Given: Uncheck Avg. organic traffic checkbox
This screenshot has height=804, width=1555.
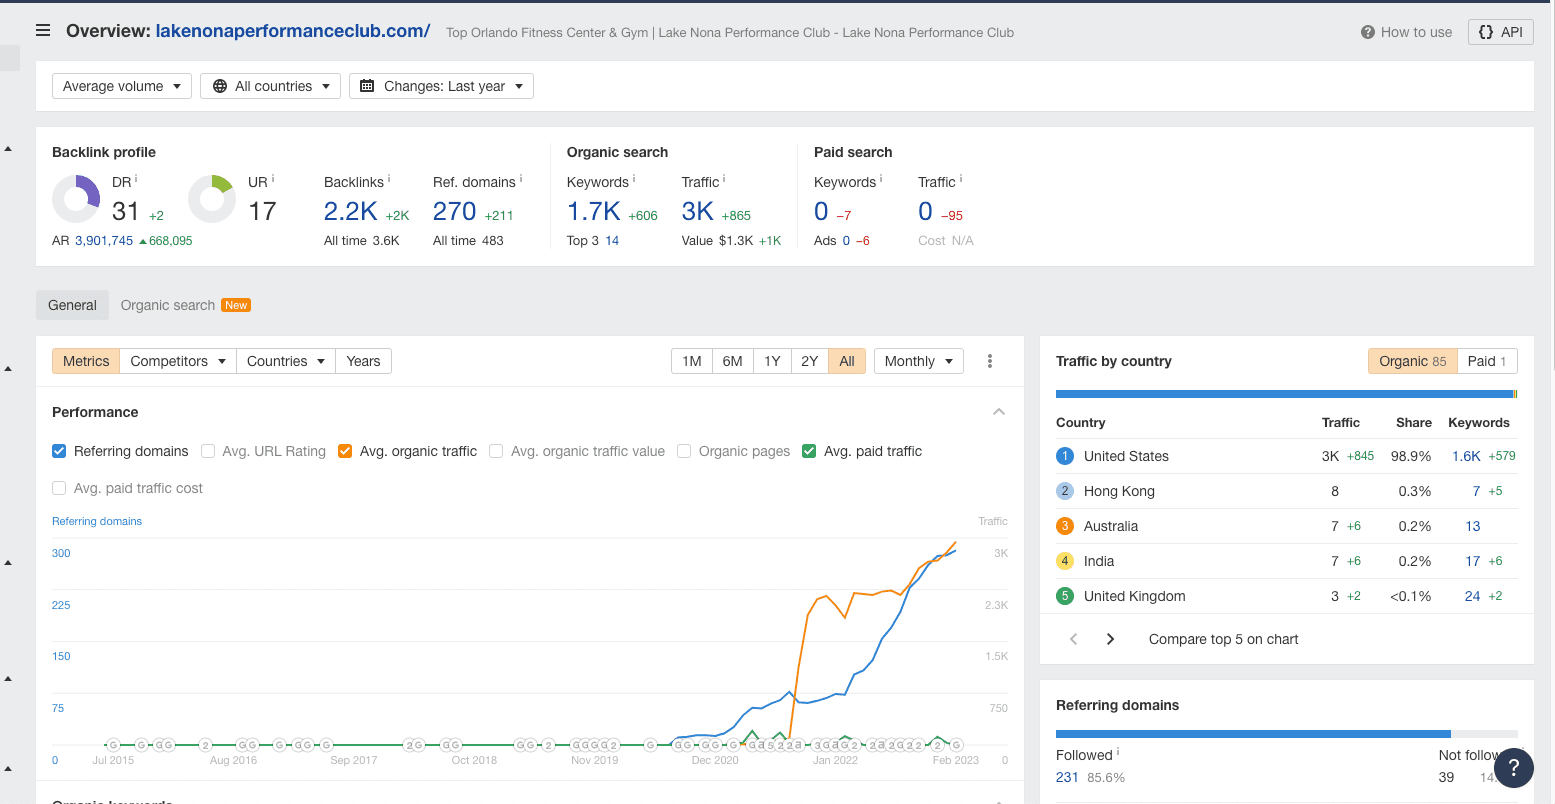Looking at the screenshot, I should (x=345, y=451).
